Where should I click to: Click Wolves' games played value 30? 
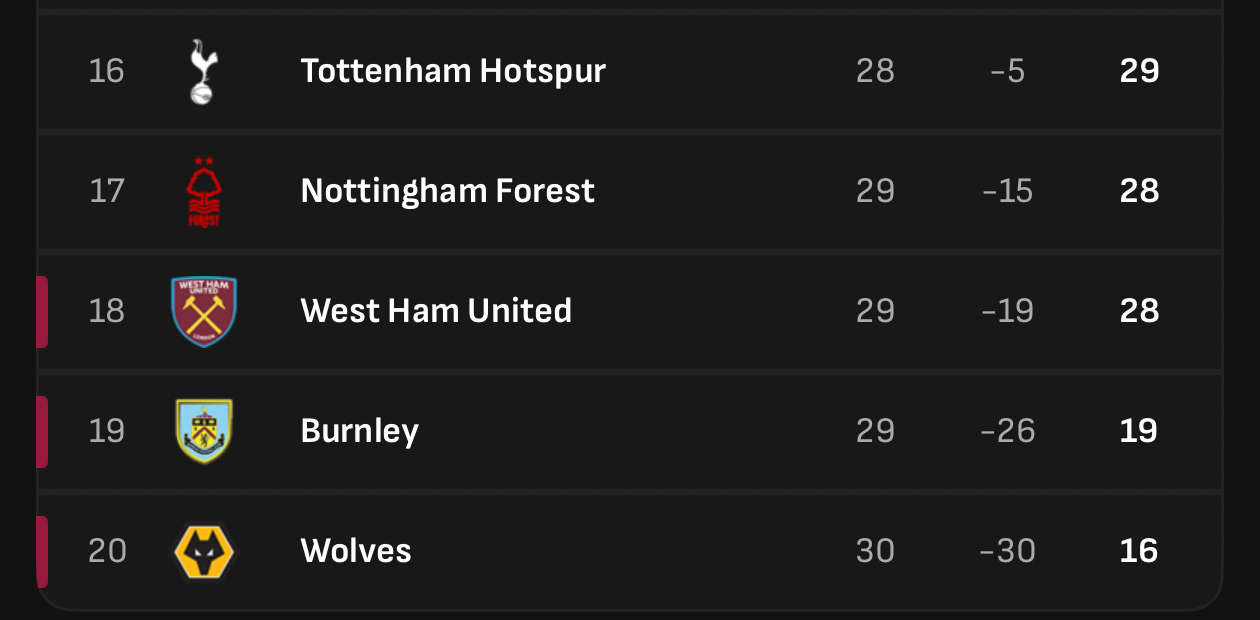[875, 551]
